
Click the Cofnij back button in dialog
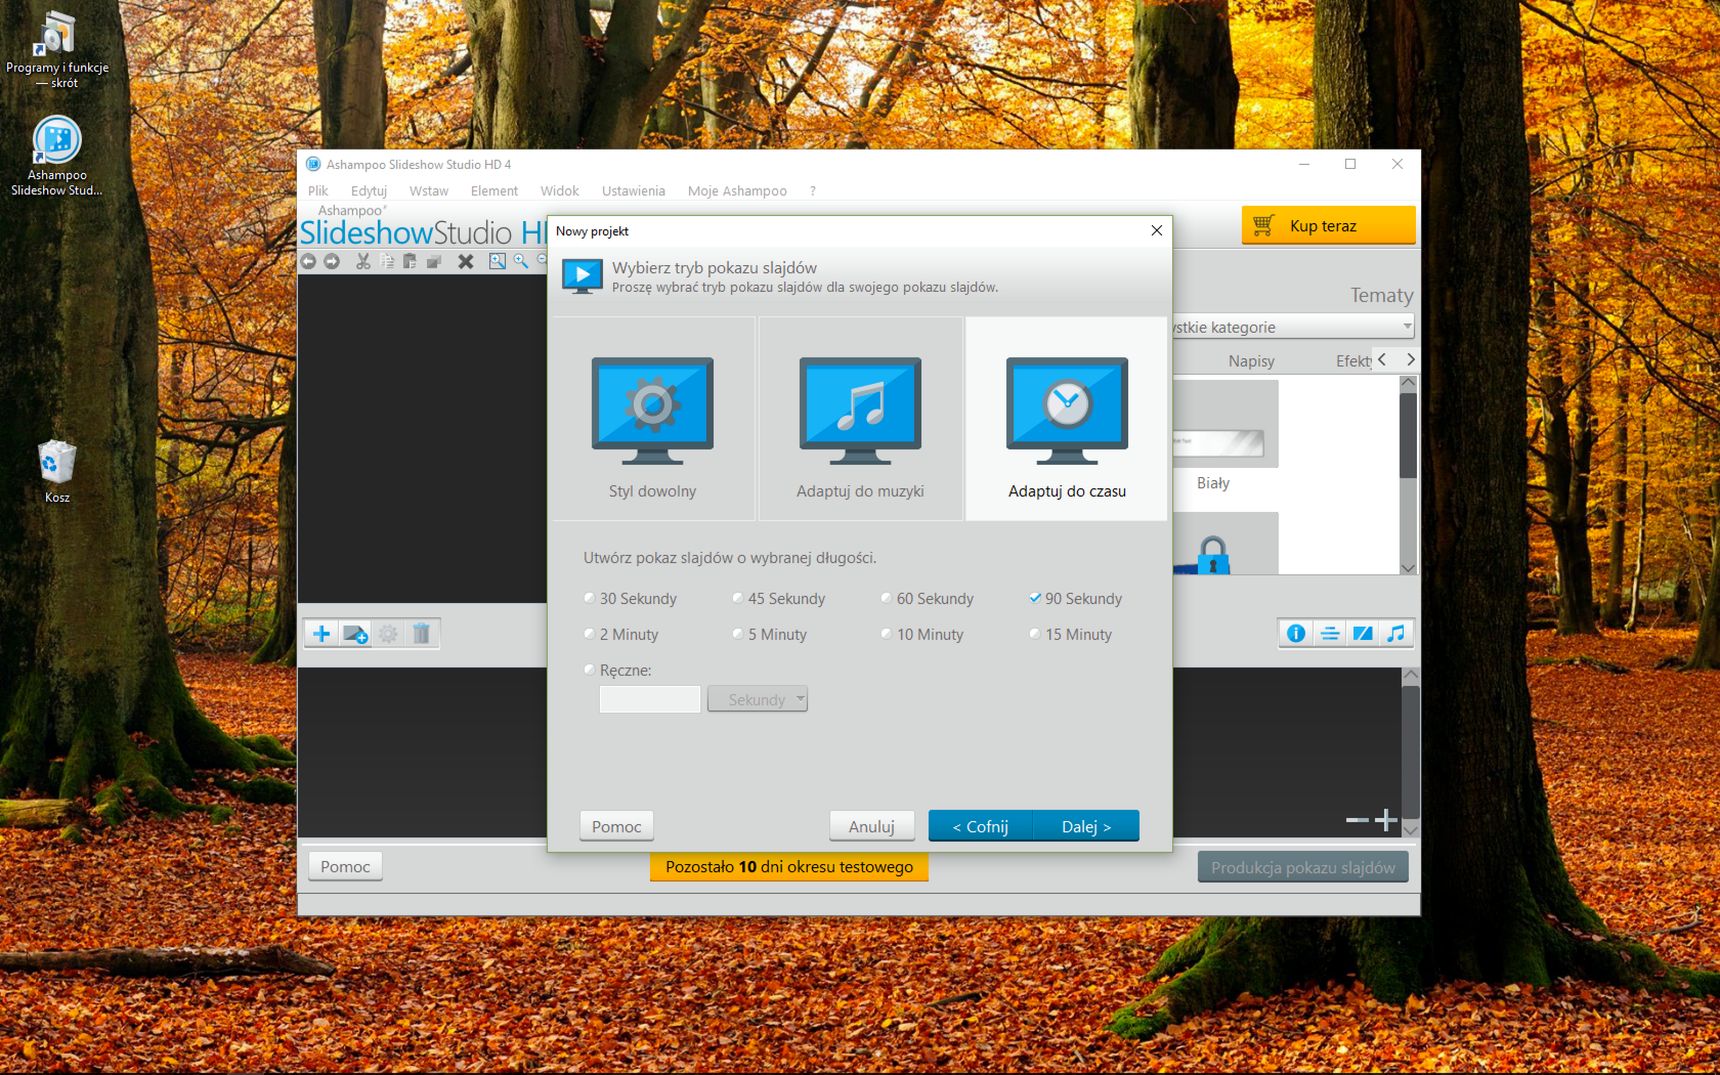[981, 826]
